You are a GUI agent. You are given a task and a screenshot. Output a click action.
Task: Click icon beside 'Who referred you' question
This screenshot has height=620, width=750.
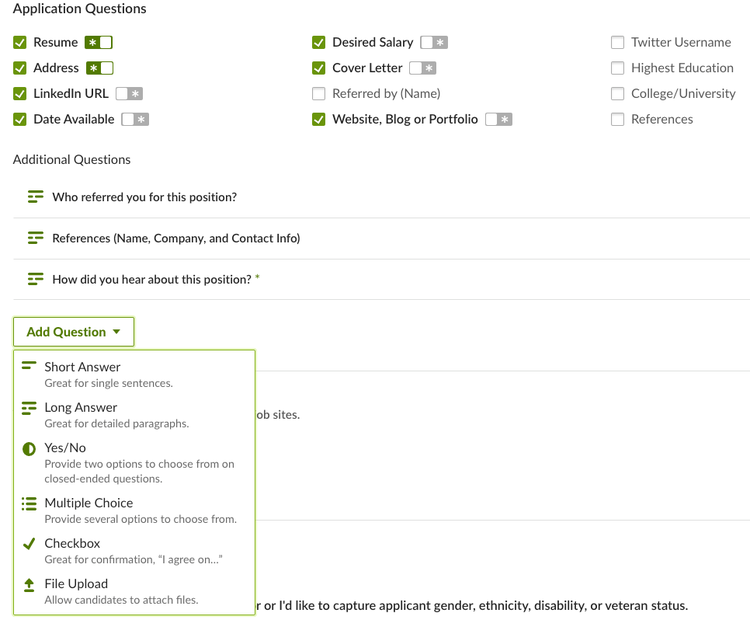coord(35,197)
